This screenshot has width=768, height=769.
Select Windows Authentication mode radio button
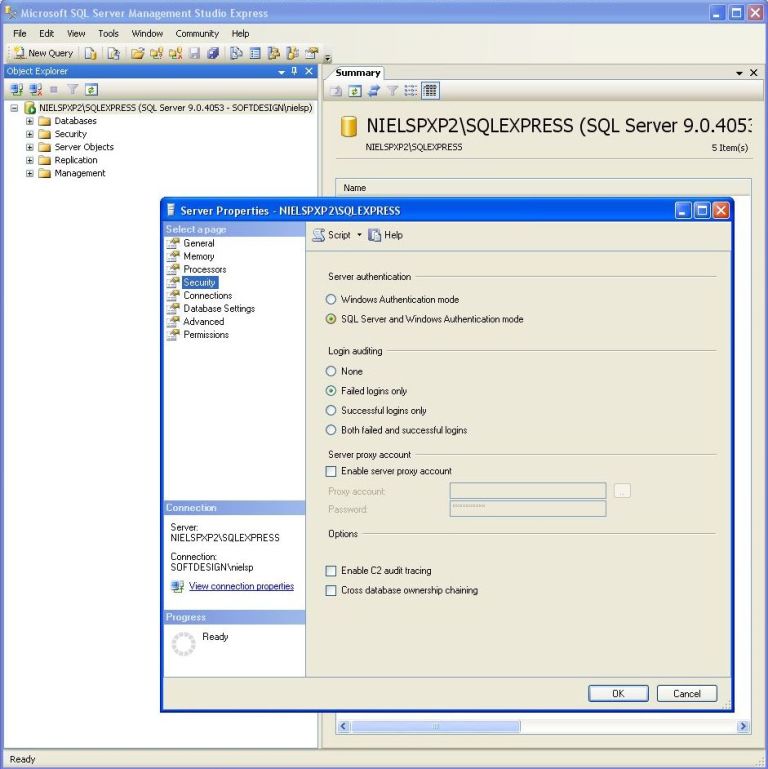pos(331,299)
